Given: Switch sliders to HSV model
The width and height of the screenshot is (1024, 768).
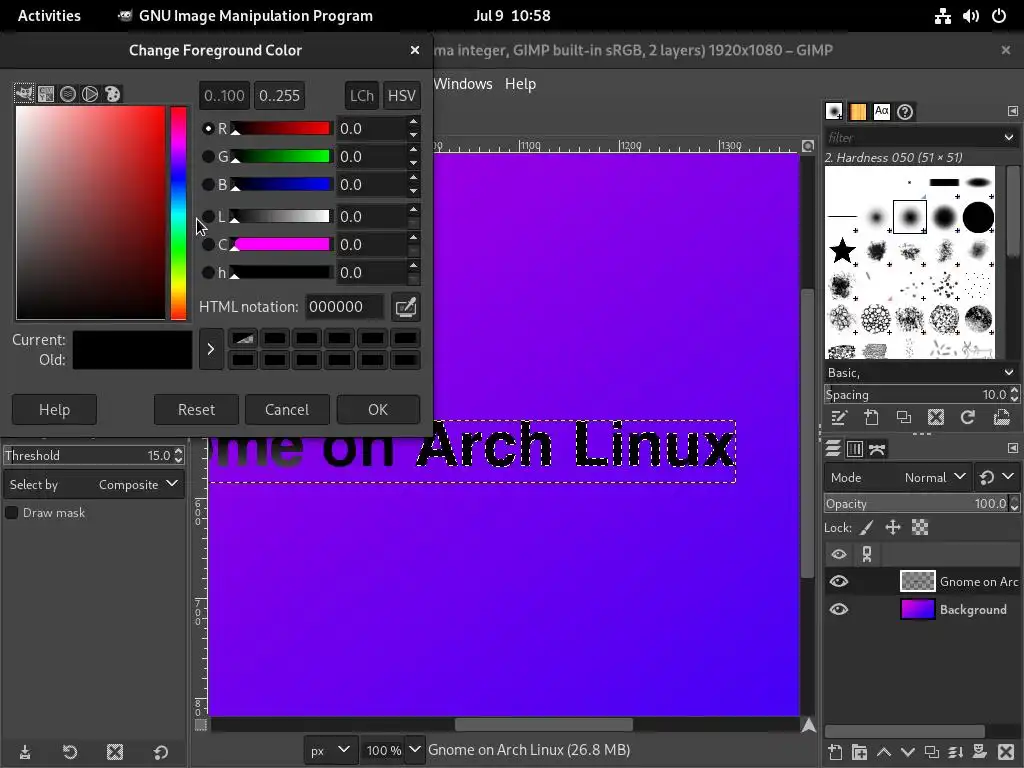Looking at the screenshot, I should click(x=402, y=95).
